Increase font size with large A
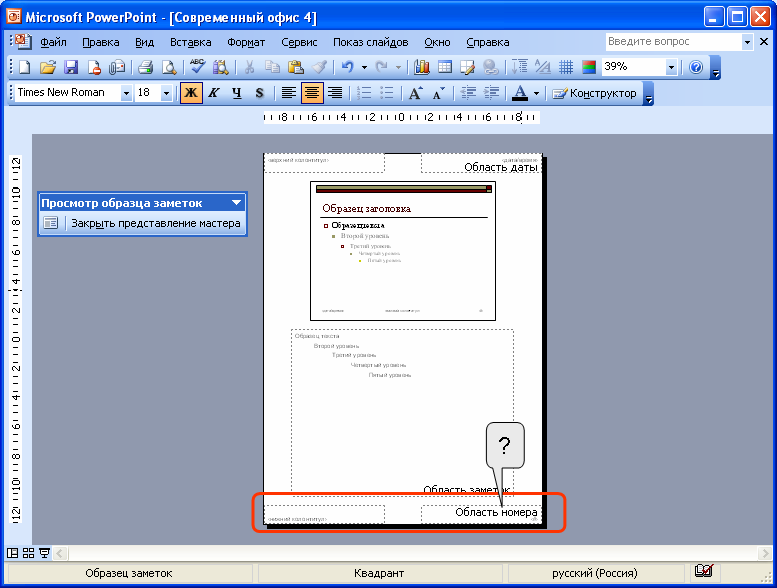 (x=415, y=93)
